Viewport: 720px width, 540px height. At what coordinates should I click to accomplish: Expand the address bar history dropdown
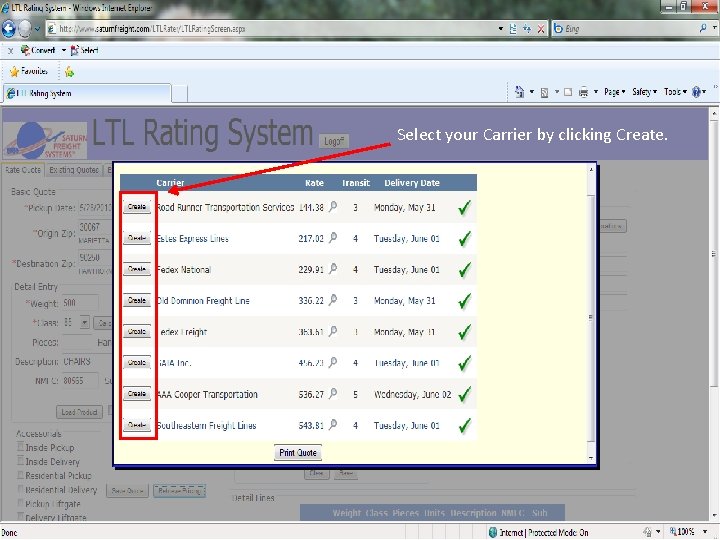coord(501,29)
